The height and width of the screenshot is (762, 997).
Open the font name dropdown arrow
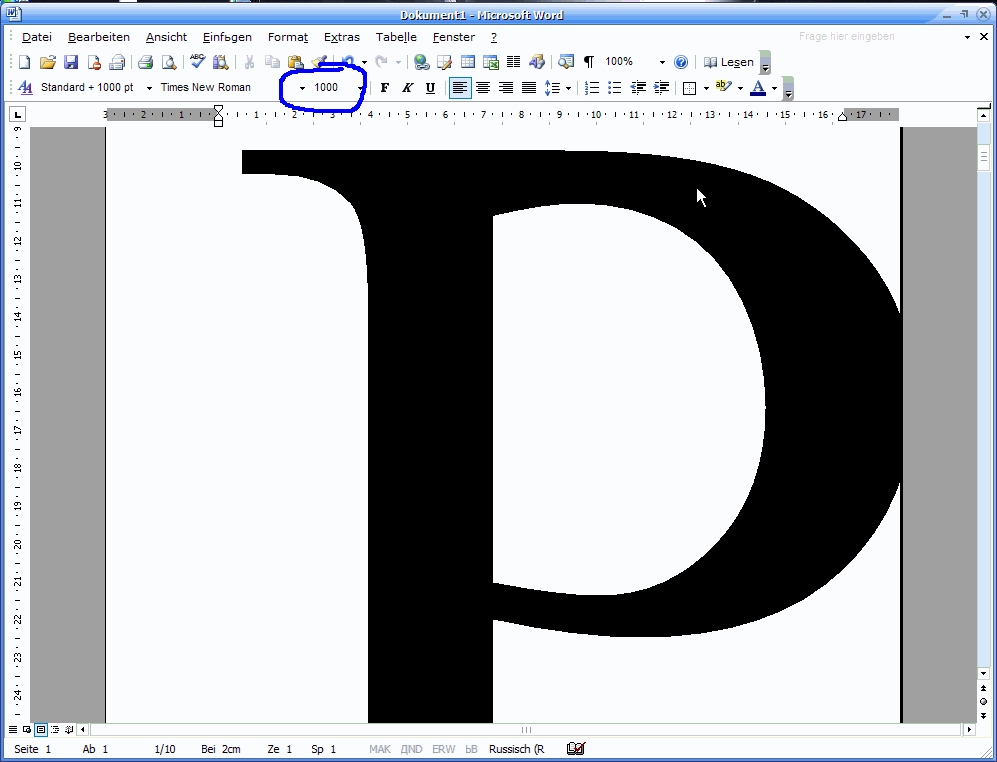(x=302, y=88)
